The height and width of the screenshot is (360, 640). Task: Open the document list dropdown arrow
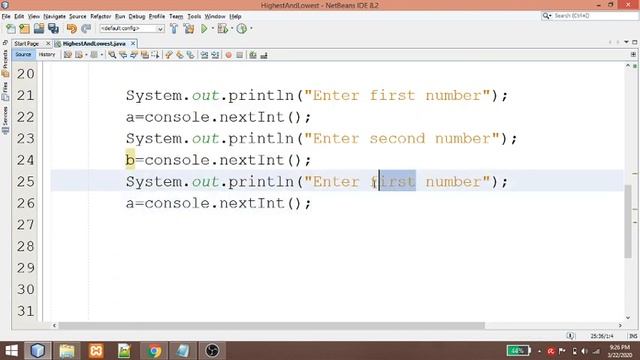[626, 42]
